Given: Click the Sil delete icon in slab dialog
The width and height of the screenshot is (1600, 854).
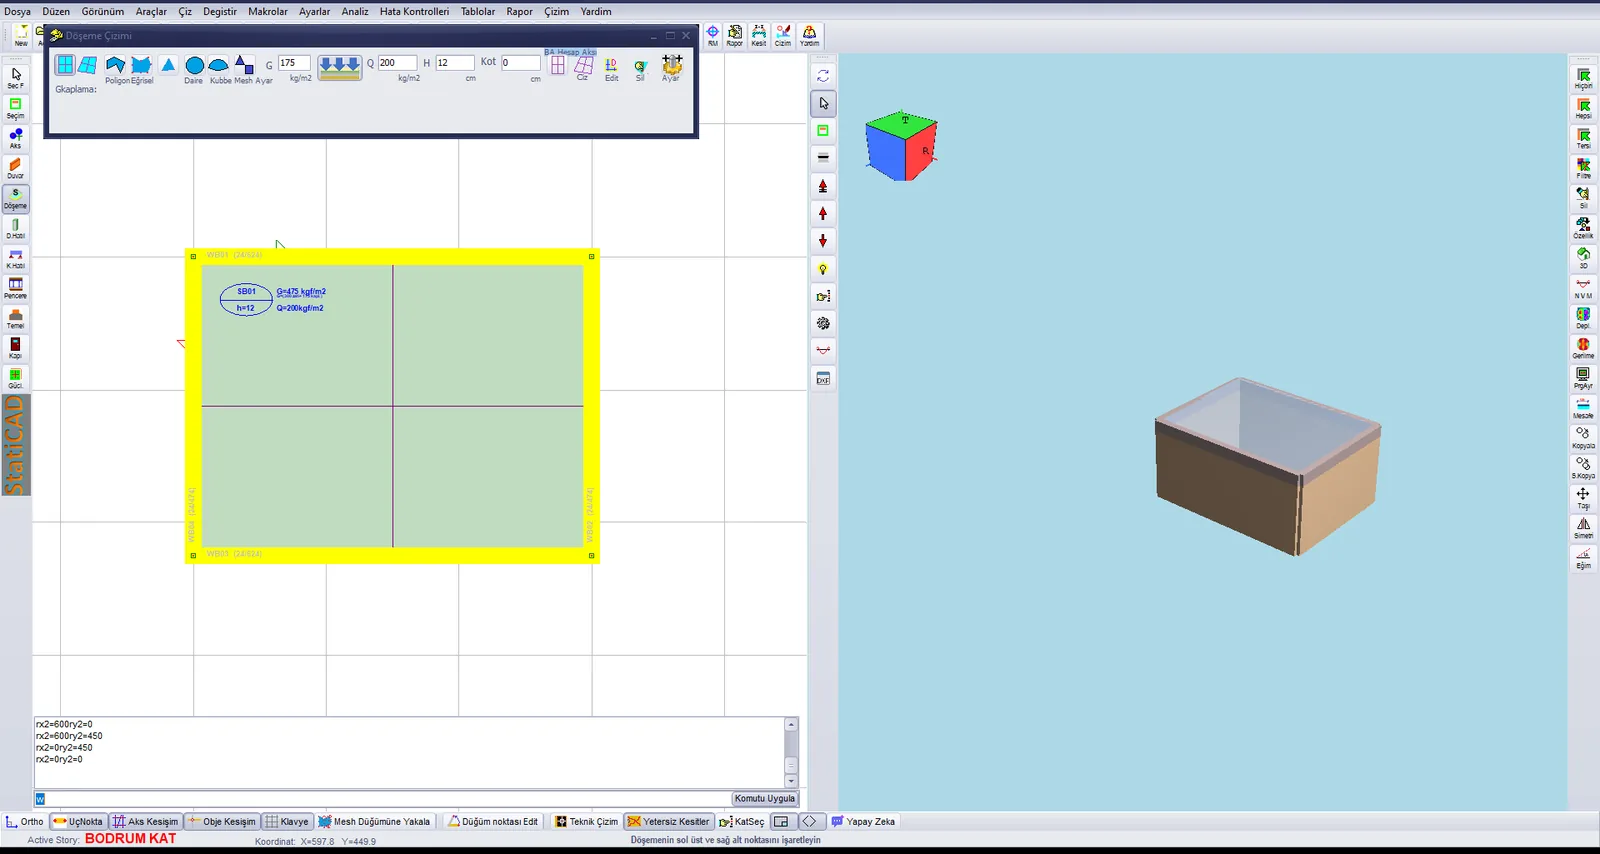Looking at the screenshot, I should [x=640, y=69].
